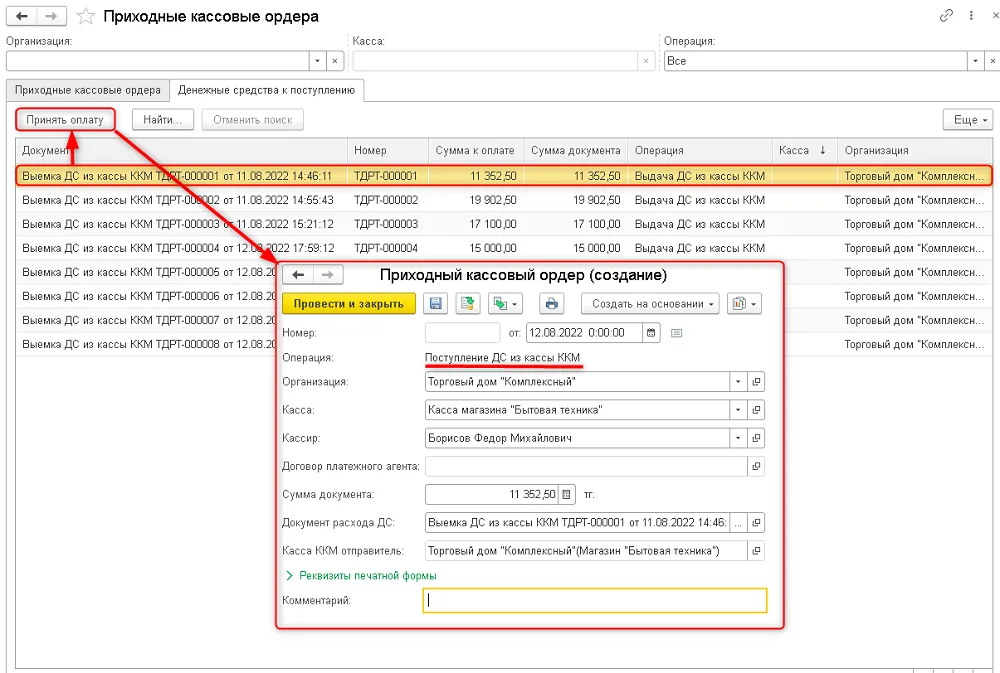Expand Реквизиты печатной формы section
The width and height of the screenshot is (1000, 673).
[361, 575]
